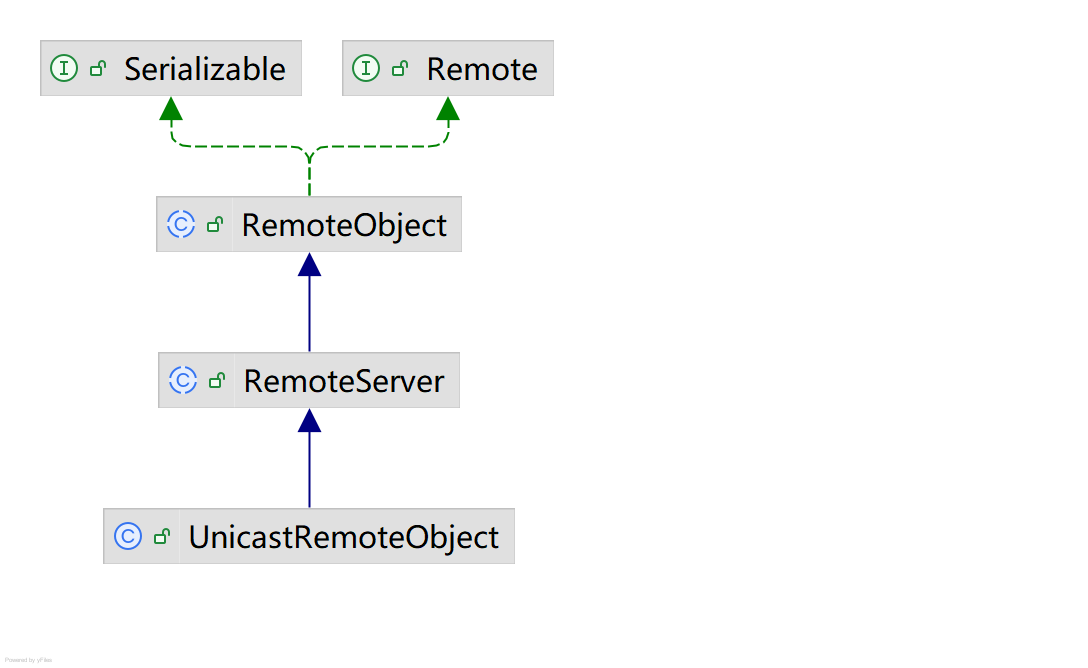
Task: Select the RemoteObject class name
Action: pyautogui.click(x=344, y=225)
